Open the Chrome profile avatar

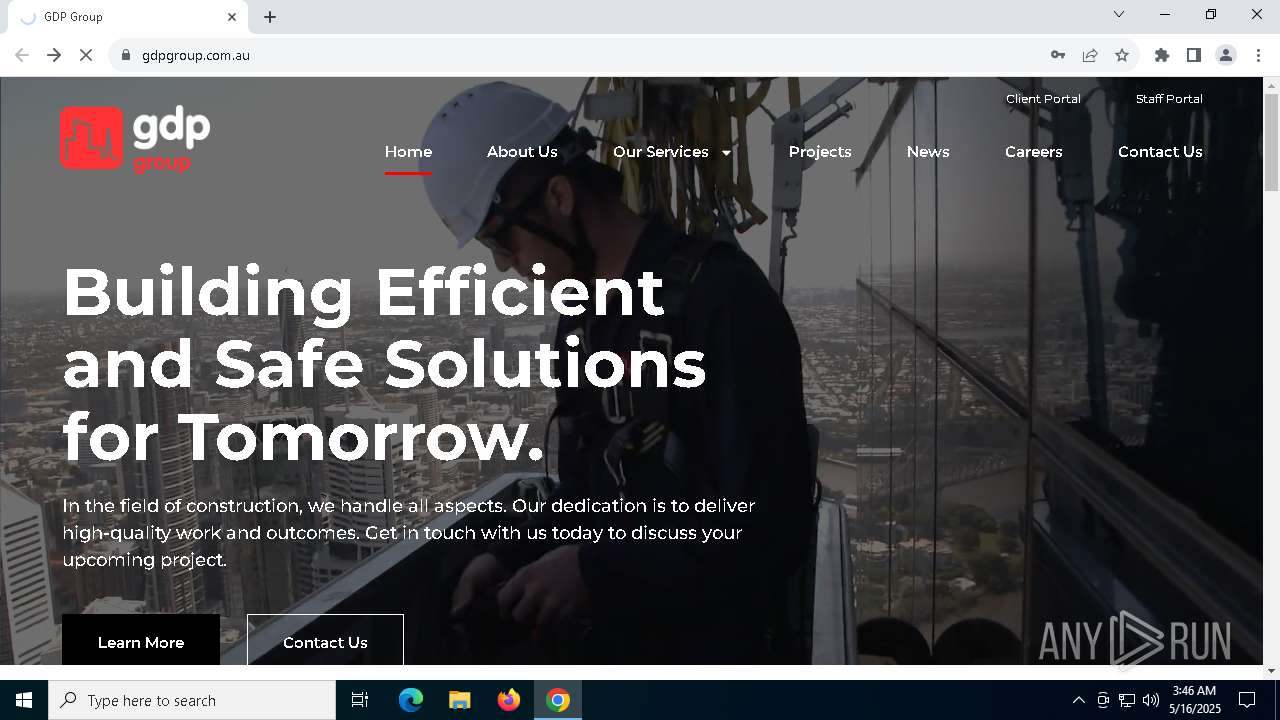1226,55
